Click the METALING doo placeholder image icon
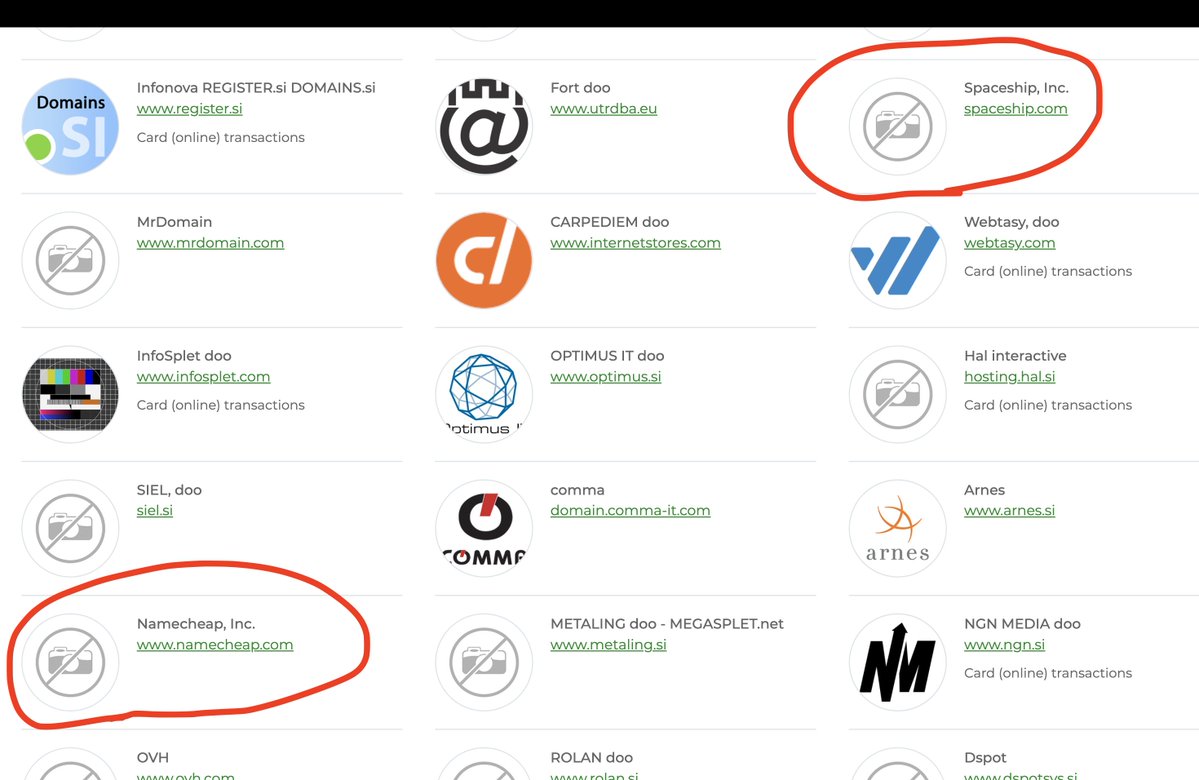This screenshot has width=1199, height=780. click(x=484, y=661)
